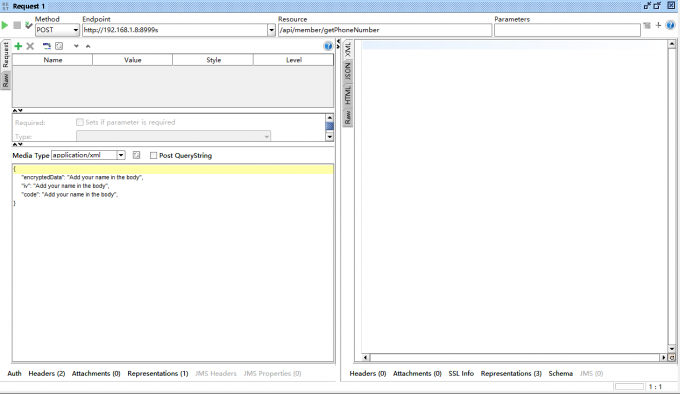This screenshot has width=680, height=394.
Task: Remove parameter with the gray X icon
Action: [x=30, y=46]
